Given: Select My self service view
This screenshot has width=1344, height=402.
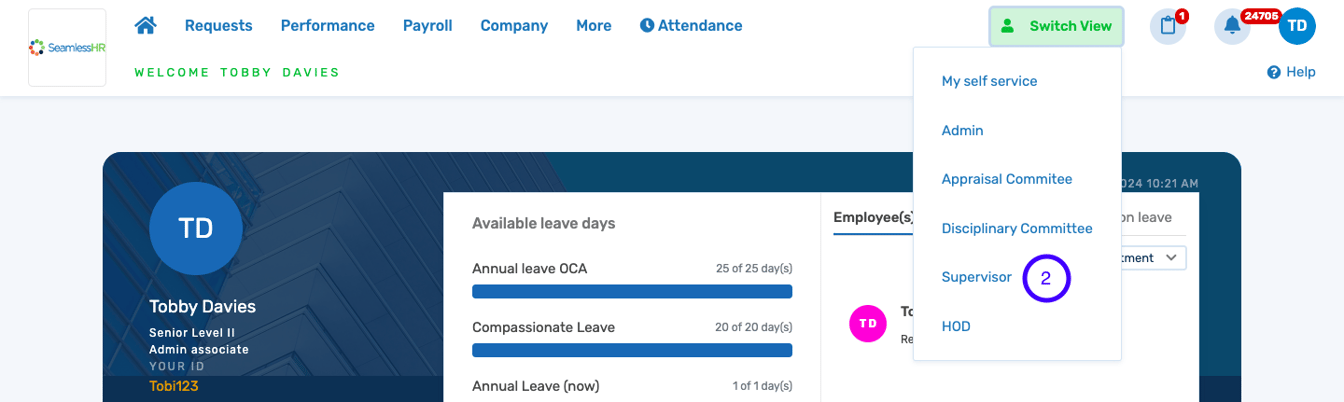Looking at the screenshot, I should point(989,81).
